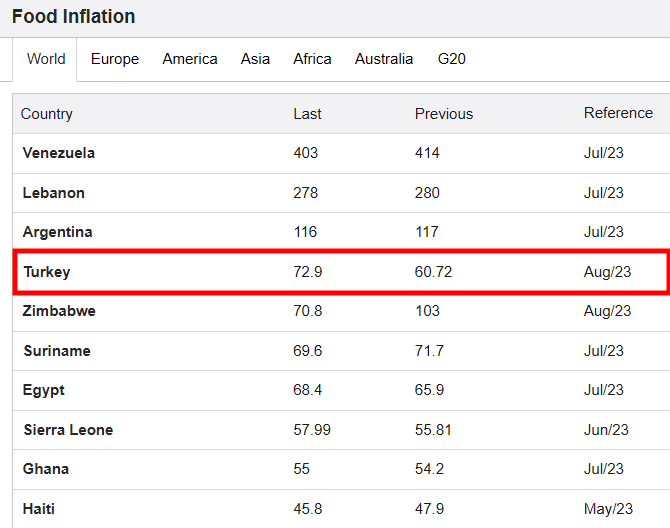Click the Ghana country link

click(x=46, y=469)
